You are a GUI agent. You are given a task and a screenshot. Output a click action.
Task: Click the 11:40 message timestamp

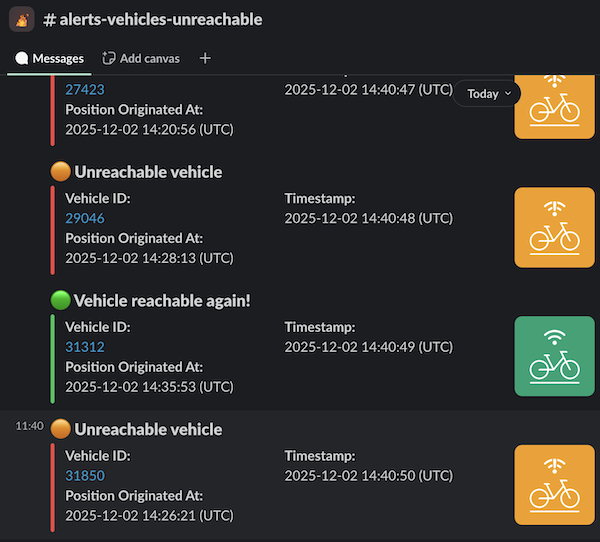coord(29,426)
